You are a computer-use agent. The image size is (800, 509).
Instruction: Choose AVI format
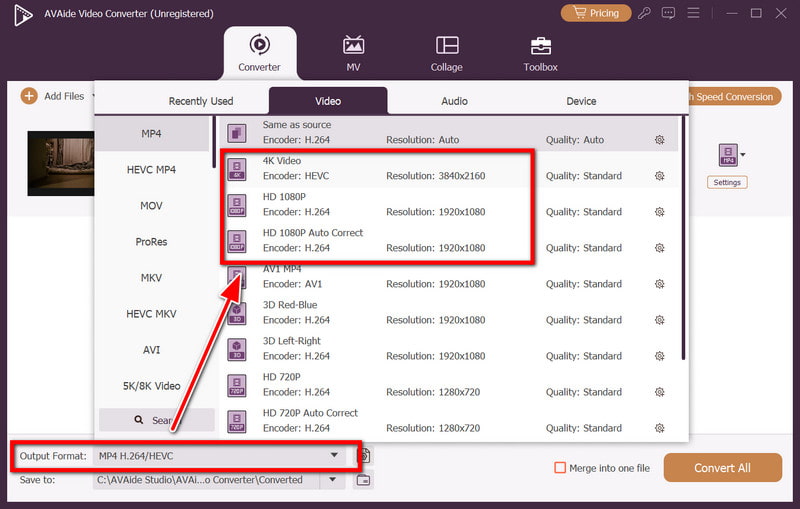(x=152, y=350)
